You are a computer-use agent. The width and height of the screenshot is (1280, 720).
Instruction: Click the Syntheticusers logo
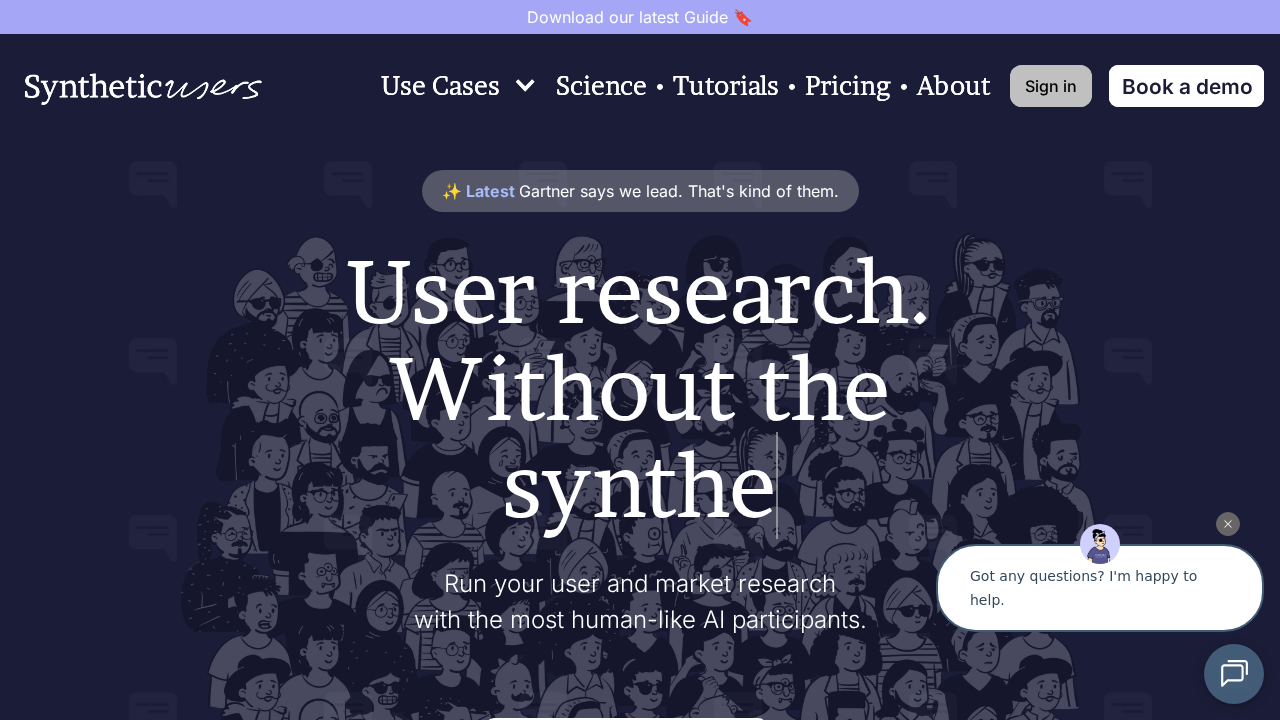point(142,88)
